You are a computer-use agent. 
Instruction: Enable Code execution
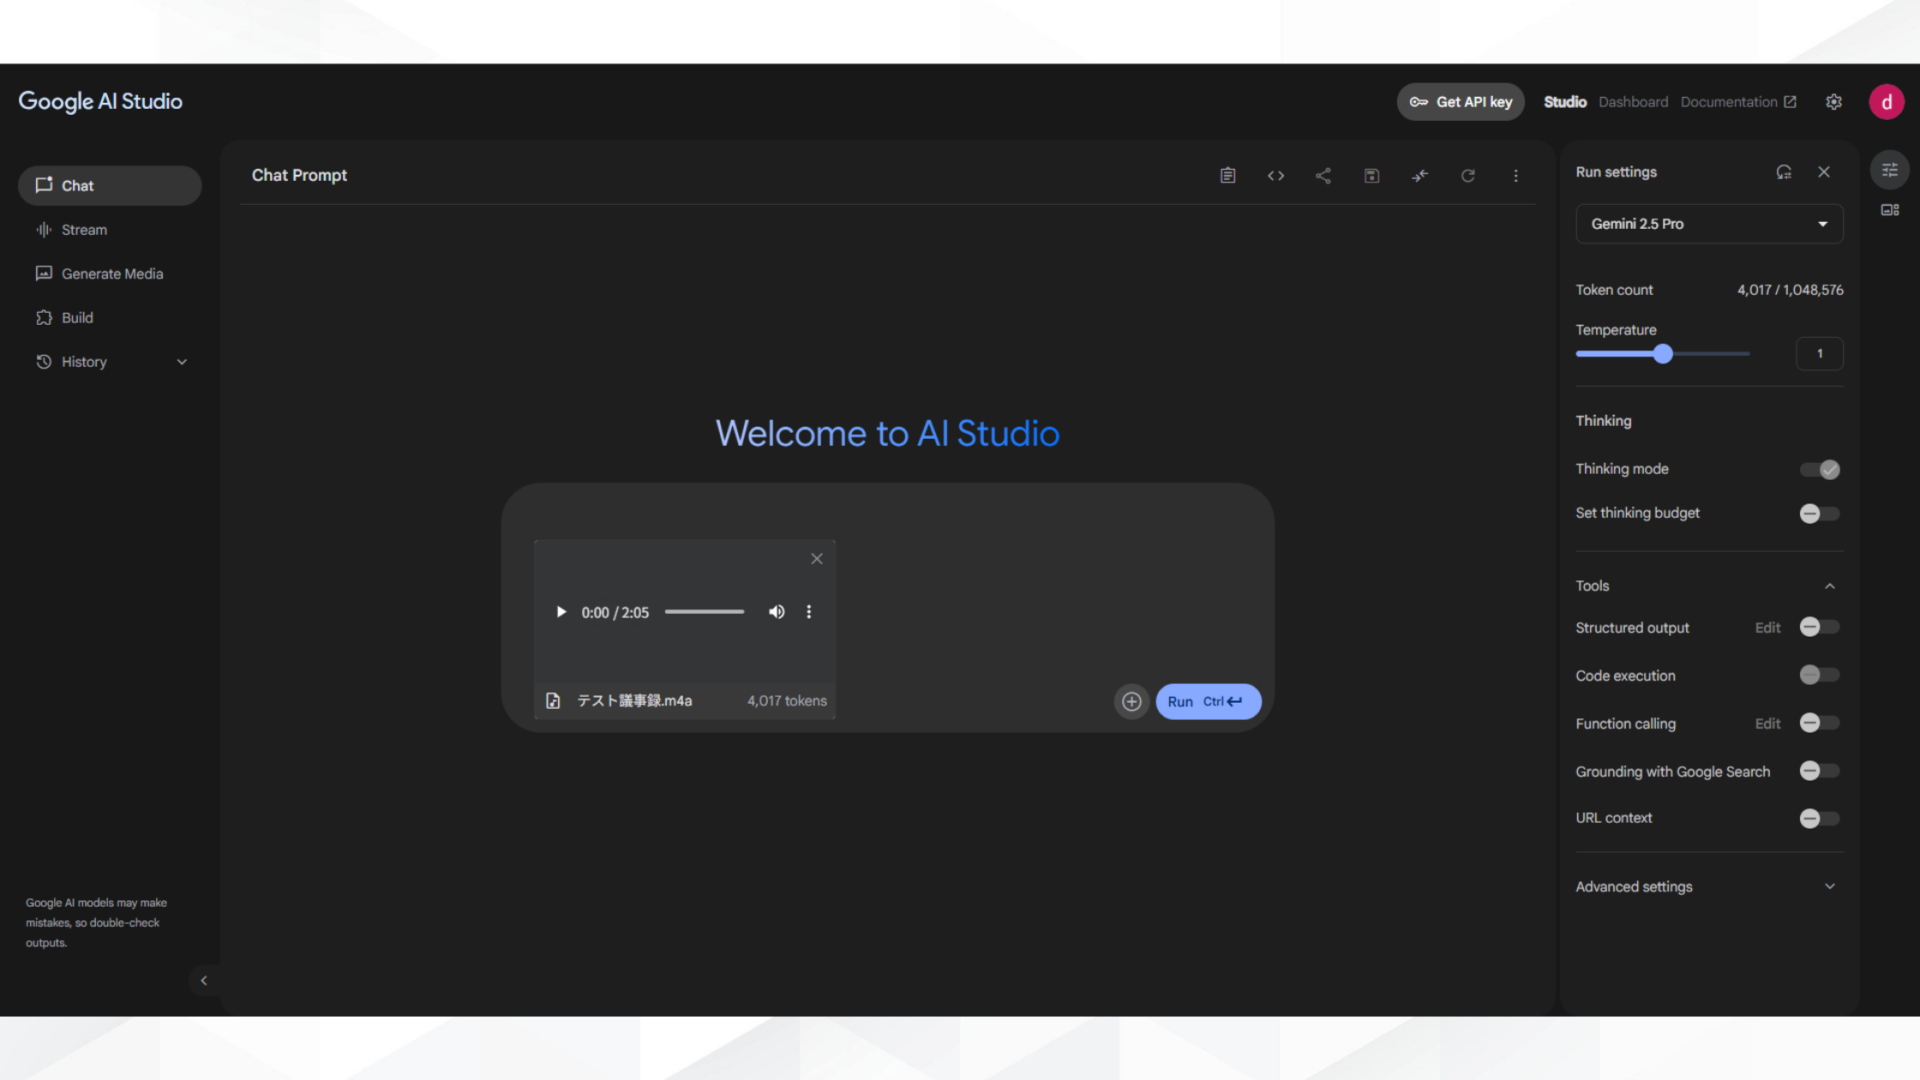(1818, 675)
